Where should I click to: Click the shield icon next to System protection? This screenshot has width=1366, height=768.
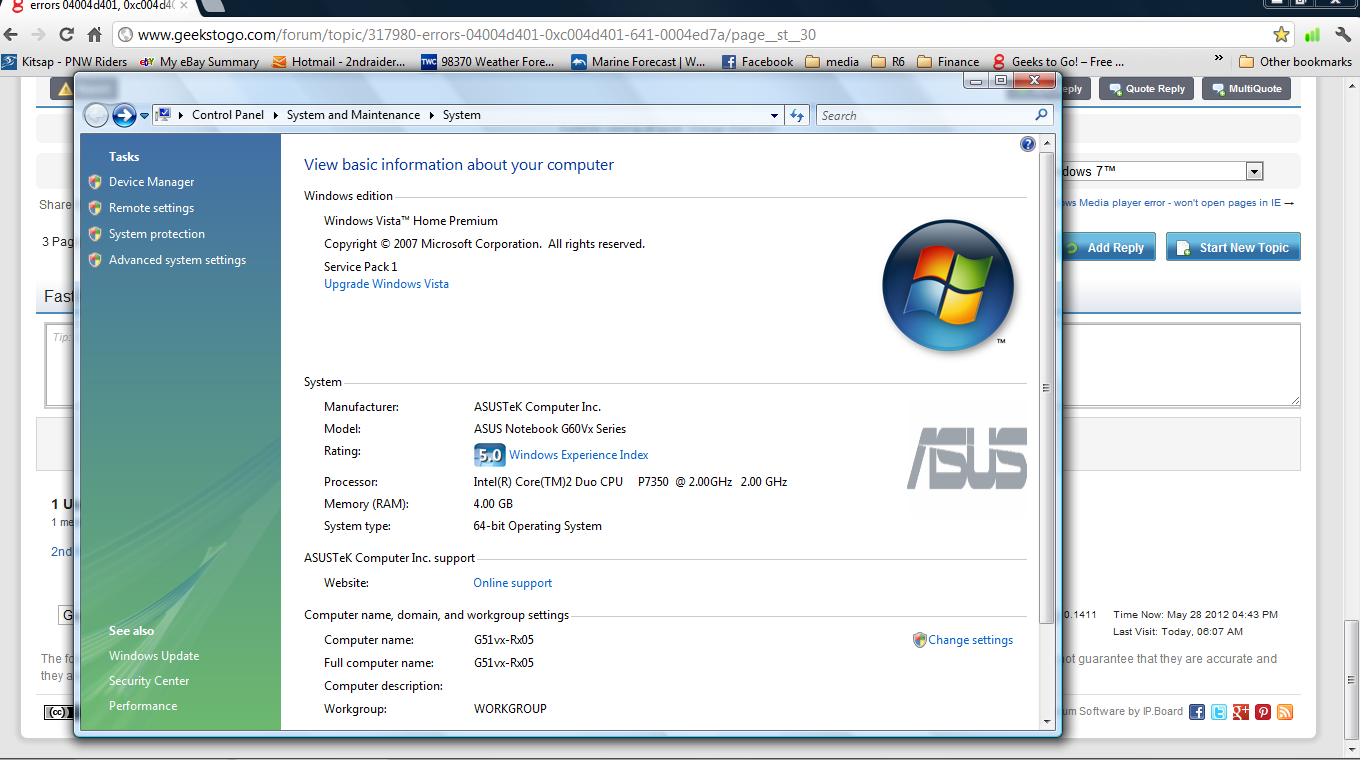click(95, 234)
